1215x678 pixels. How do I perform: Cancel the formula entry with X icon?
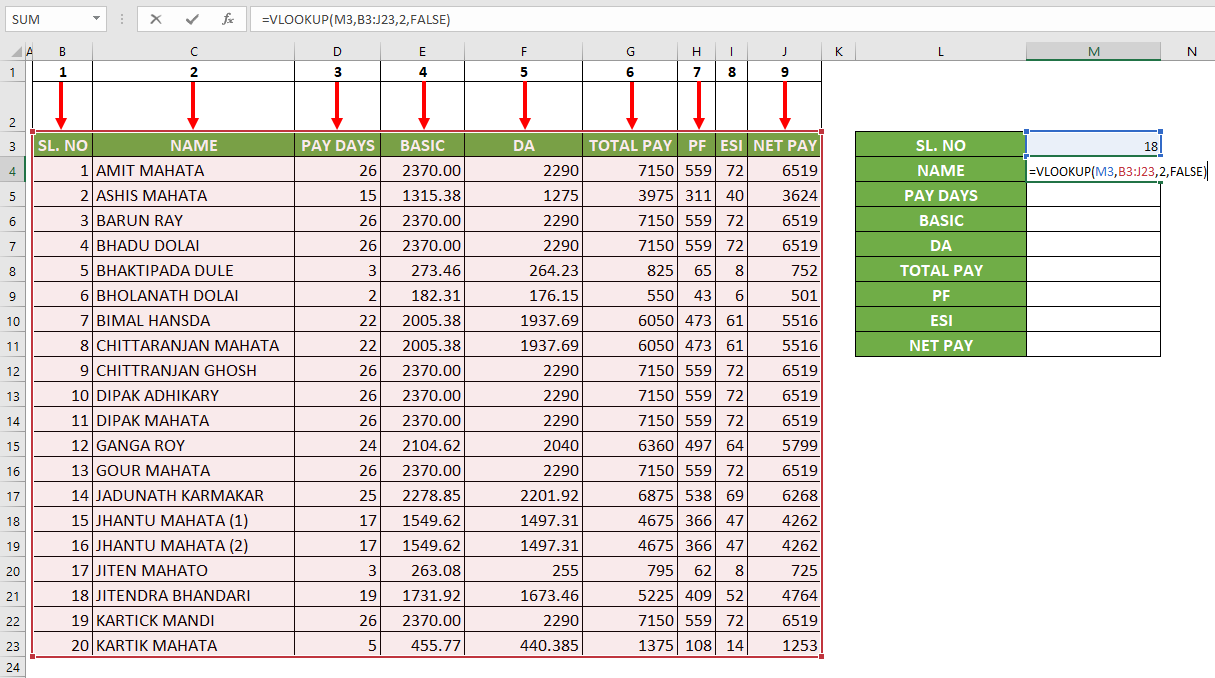tap(155, 19)
